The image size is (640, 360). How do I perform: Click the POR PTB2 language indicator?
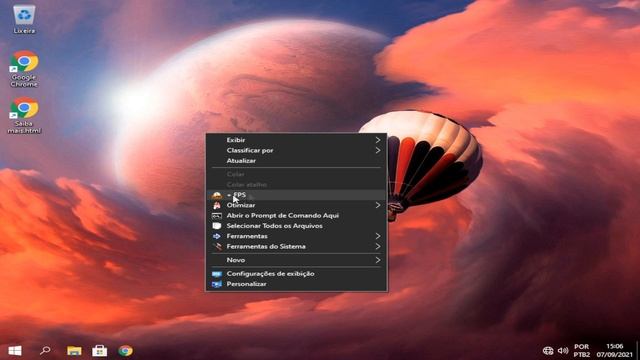pos(582,351)
